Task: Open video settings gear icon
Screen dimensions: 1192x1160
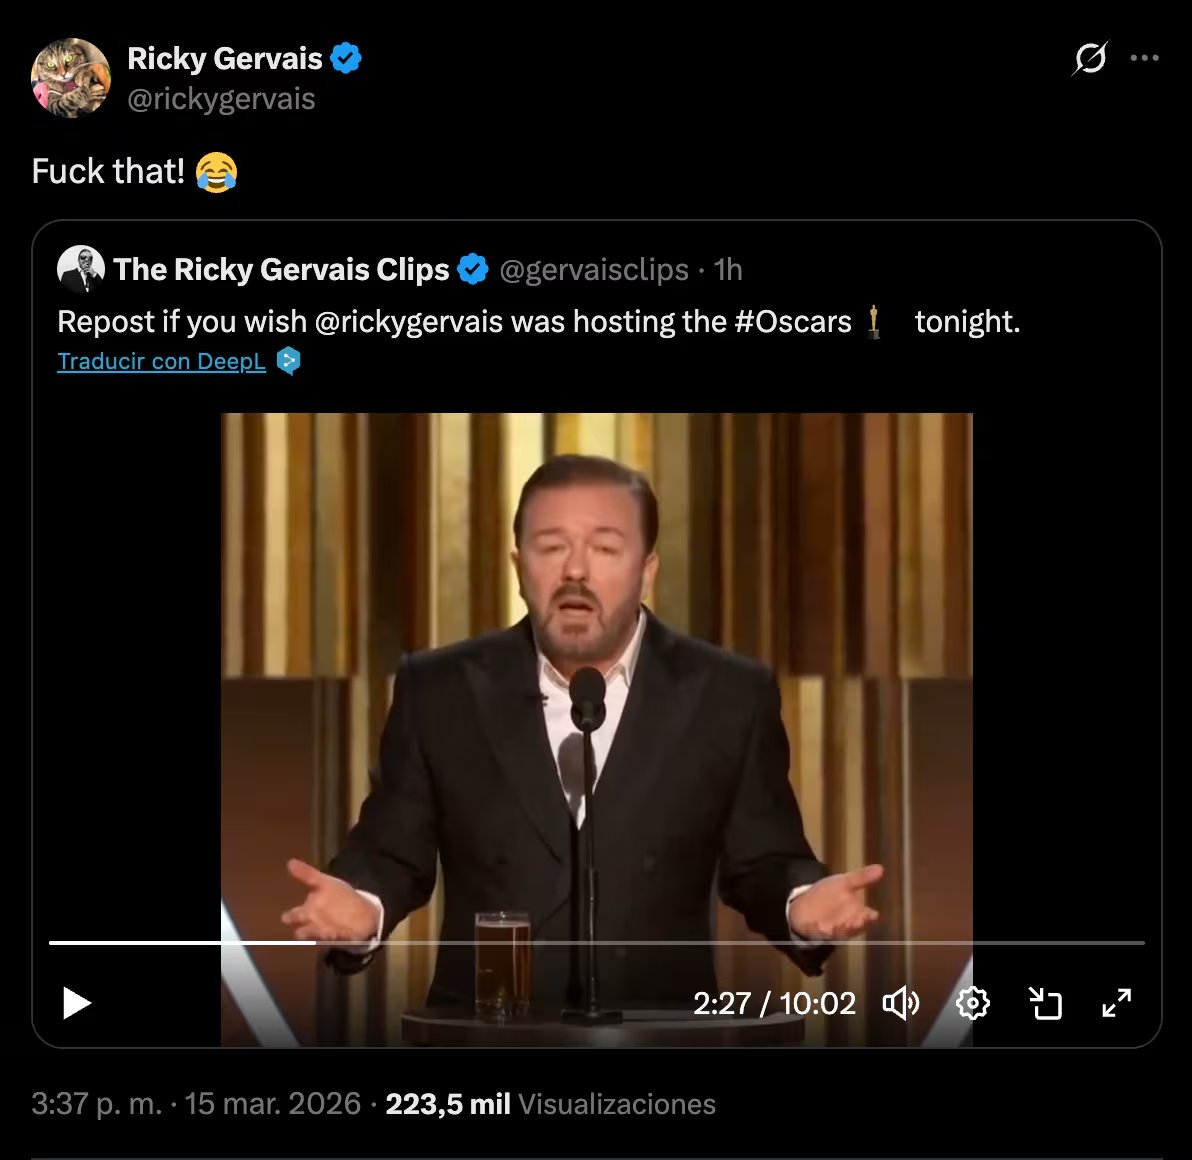Action: 973,1003
